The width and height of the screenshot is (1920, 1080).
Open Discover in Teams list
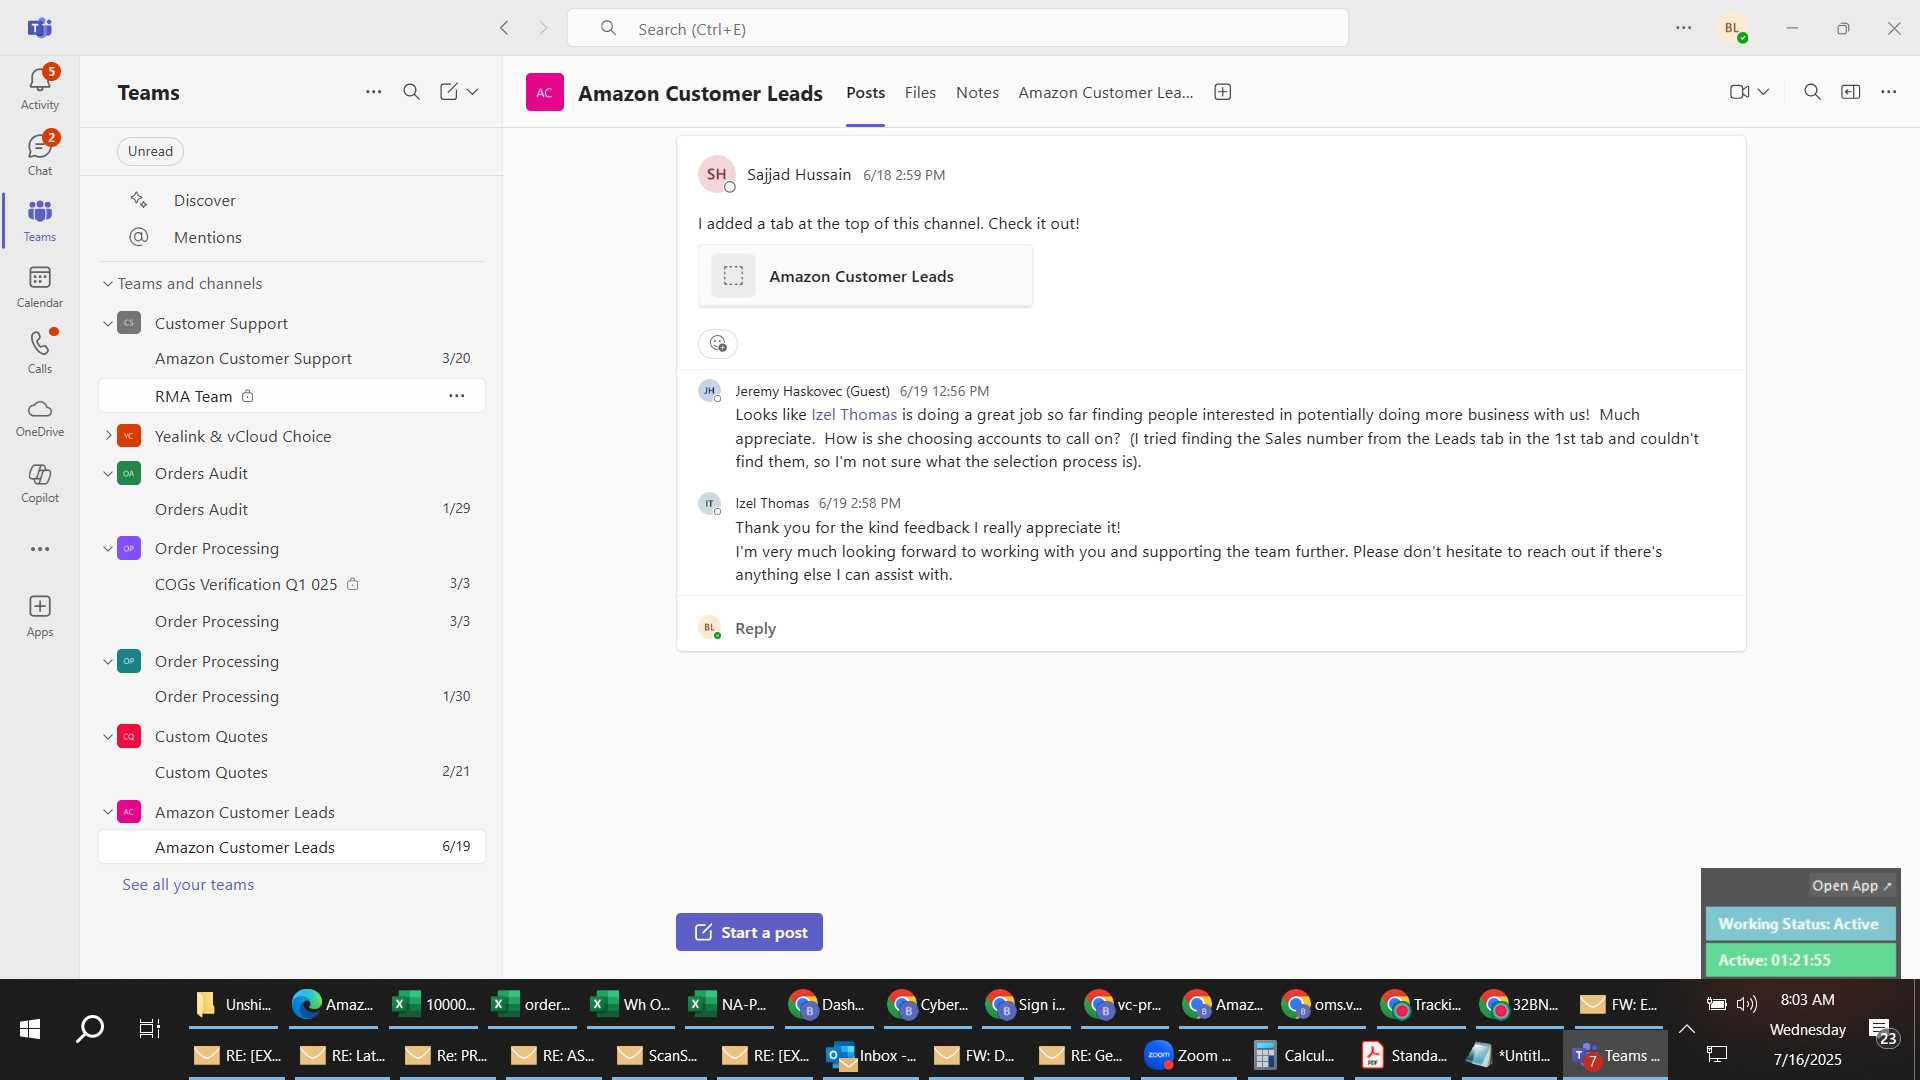pos(204,200)
